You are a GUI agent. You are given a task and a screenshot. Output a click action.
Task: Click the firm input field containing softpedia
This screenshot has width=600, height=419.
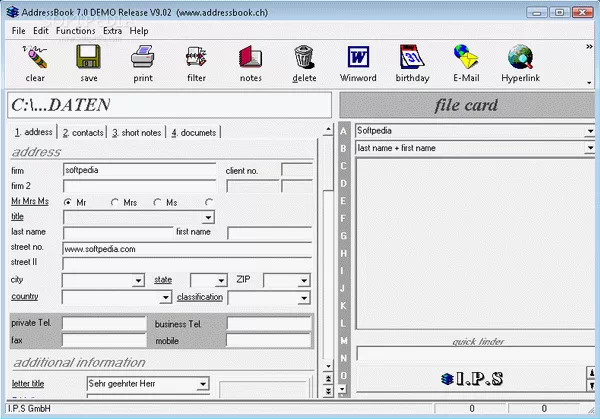[140, 170]
